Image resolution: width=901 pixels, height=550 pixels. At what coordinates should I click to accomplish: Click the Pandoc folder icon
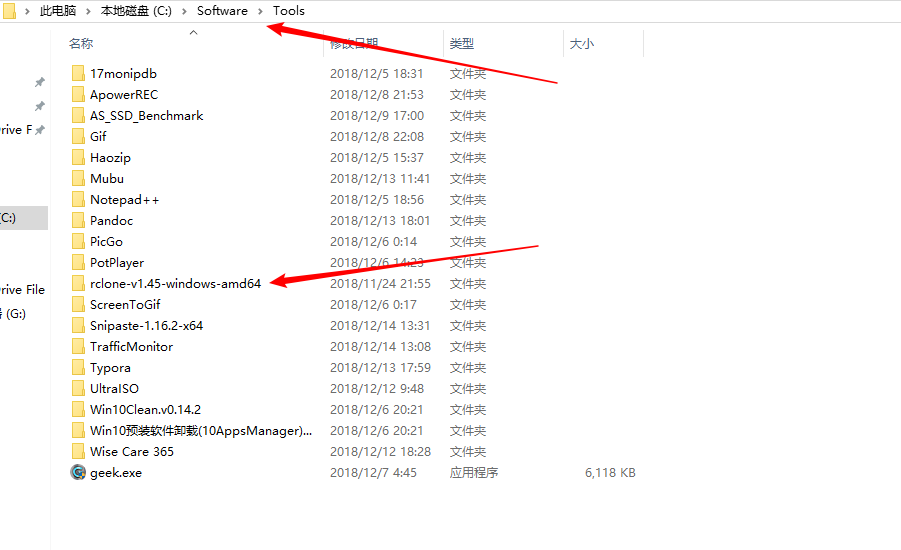(78, 221)
